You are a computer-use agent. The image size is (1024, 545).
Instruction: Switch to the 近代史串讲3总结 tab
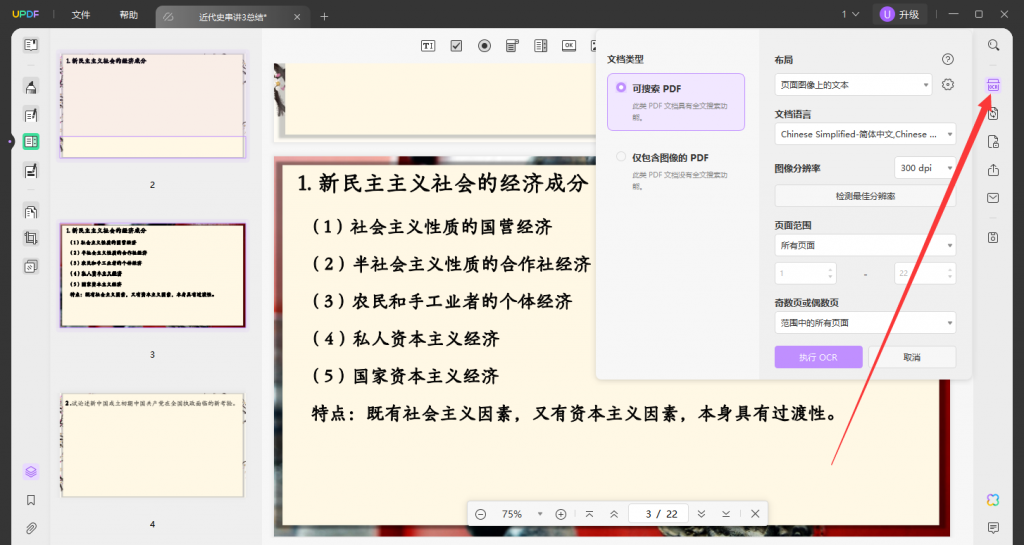pyautogui.click(x=232, y=17)
